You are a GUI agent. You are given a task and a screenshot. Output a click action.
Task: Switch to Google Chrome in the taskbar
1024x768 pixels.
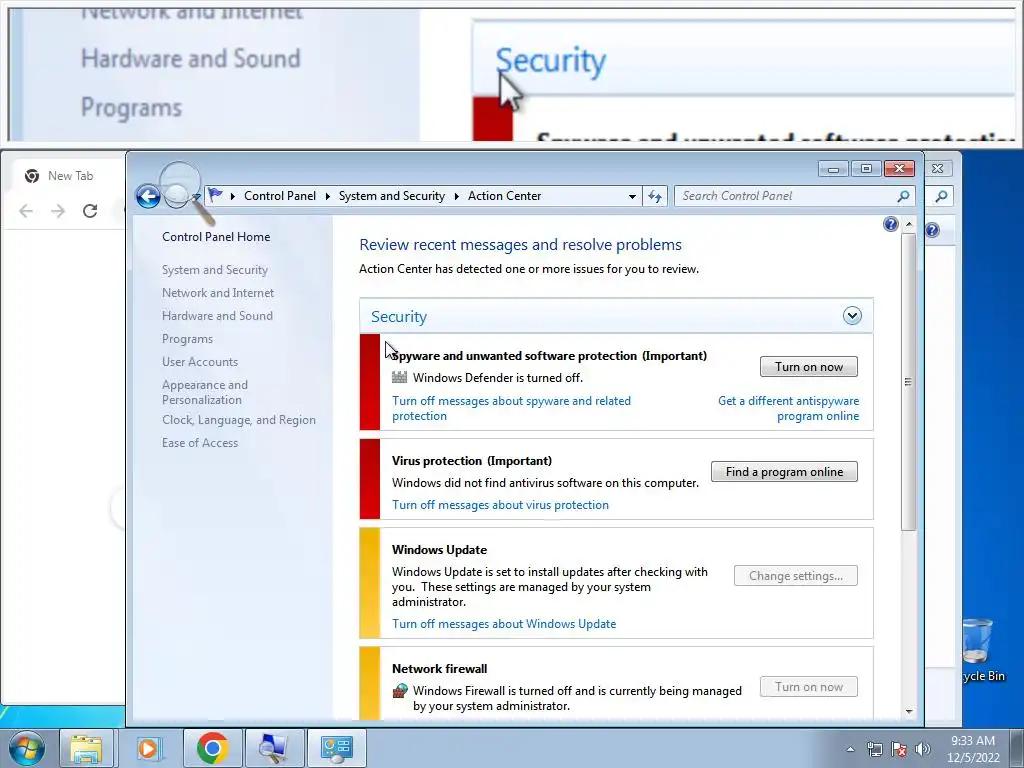pos(212,748)
